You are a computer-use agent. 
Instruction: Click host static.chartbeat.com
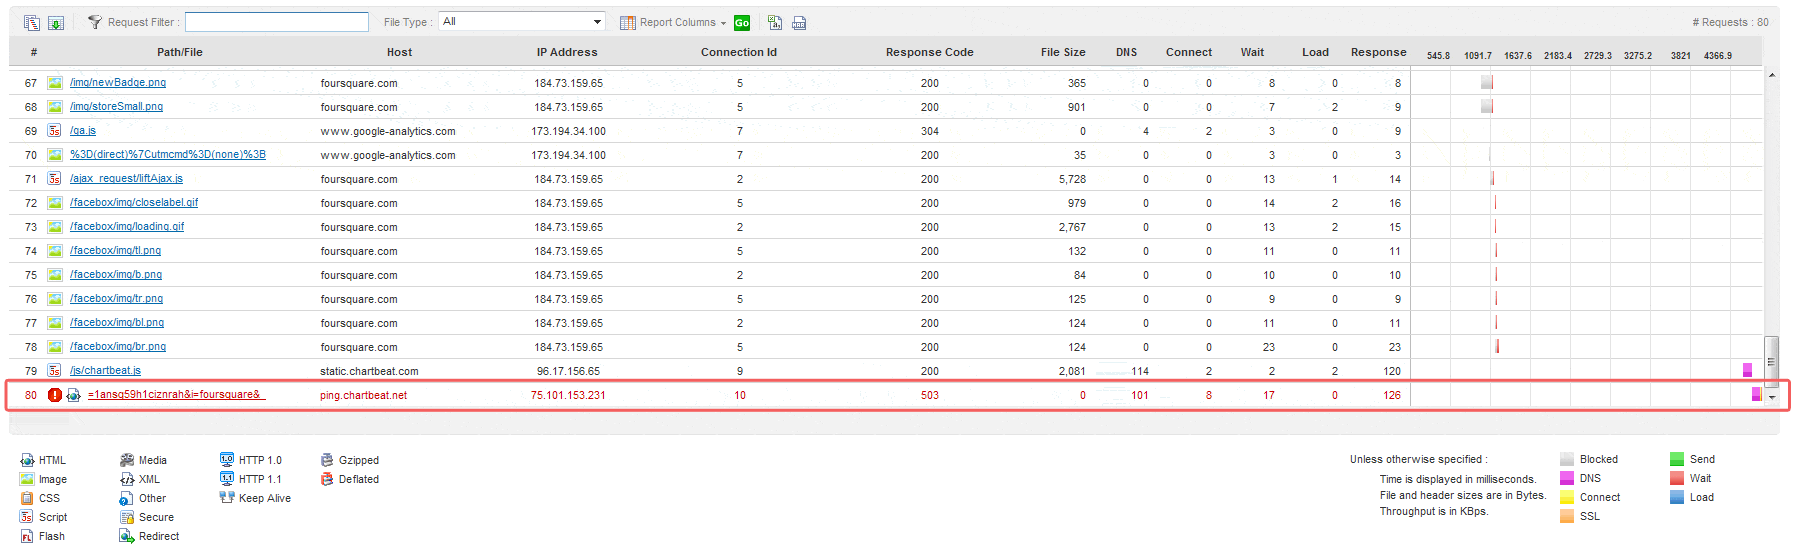pyautogui.click(x=369, y=371)
